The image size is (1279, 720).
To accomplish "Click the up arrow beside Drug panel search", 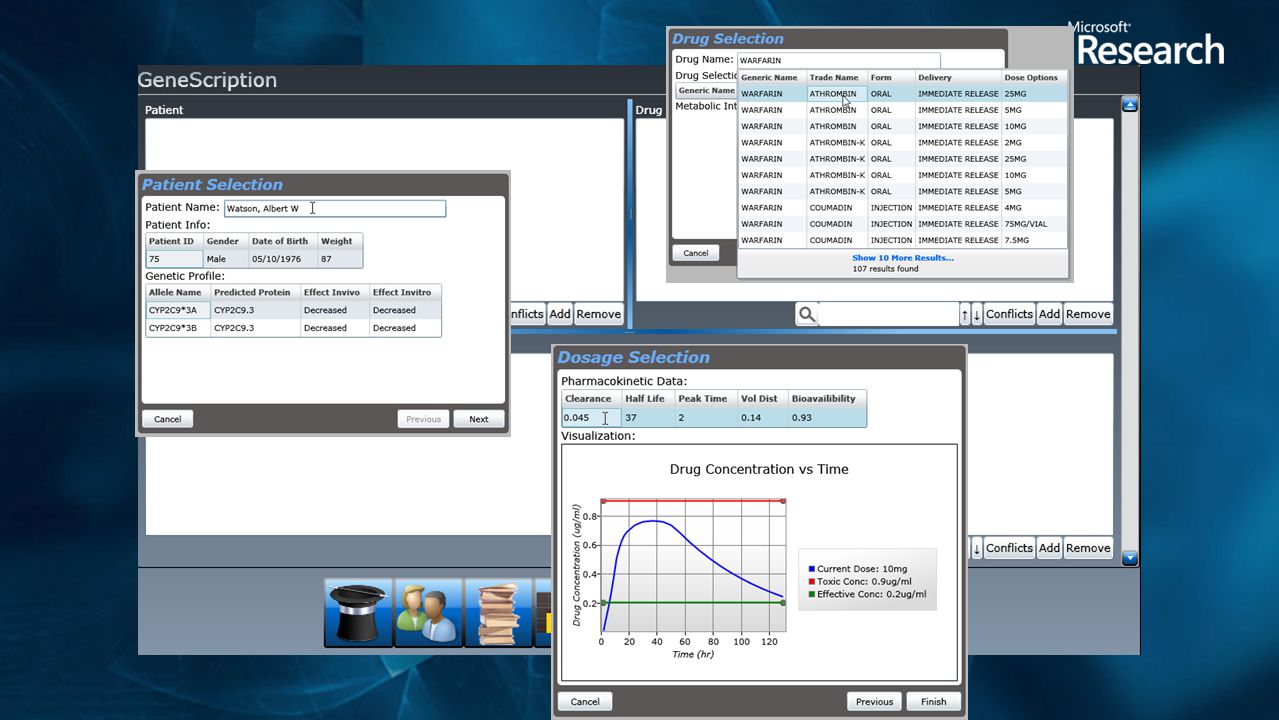I will click(965, 314).
